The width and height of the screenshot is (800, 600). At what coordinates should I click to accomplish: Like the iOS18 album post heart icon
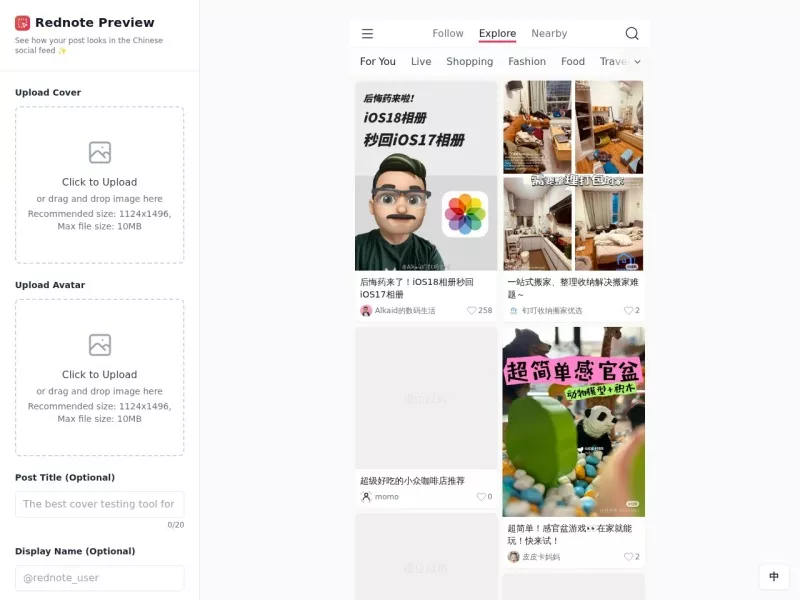click(x=471, y=310)
